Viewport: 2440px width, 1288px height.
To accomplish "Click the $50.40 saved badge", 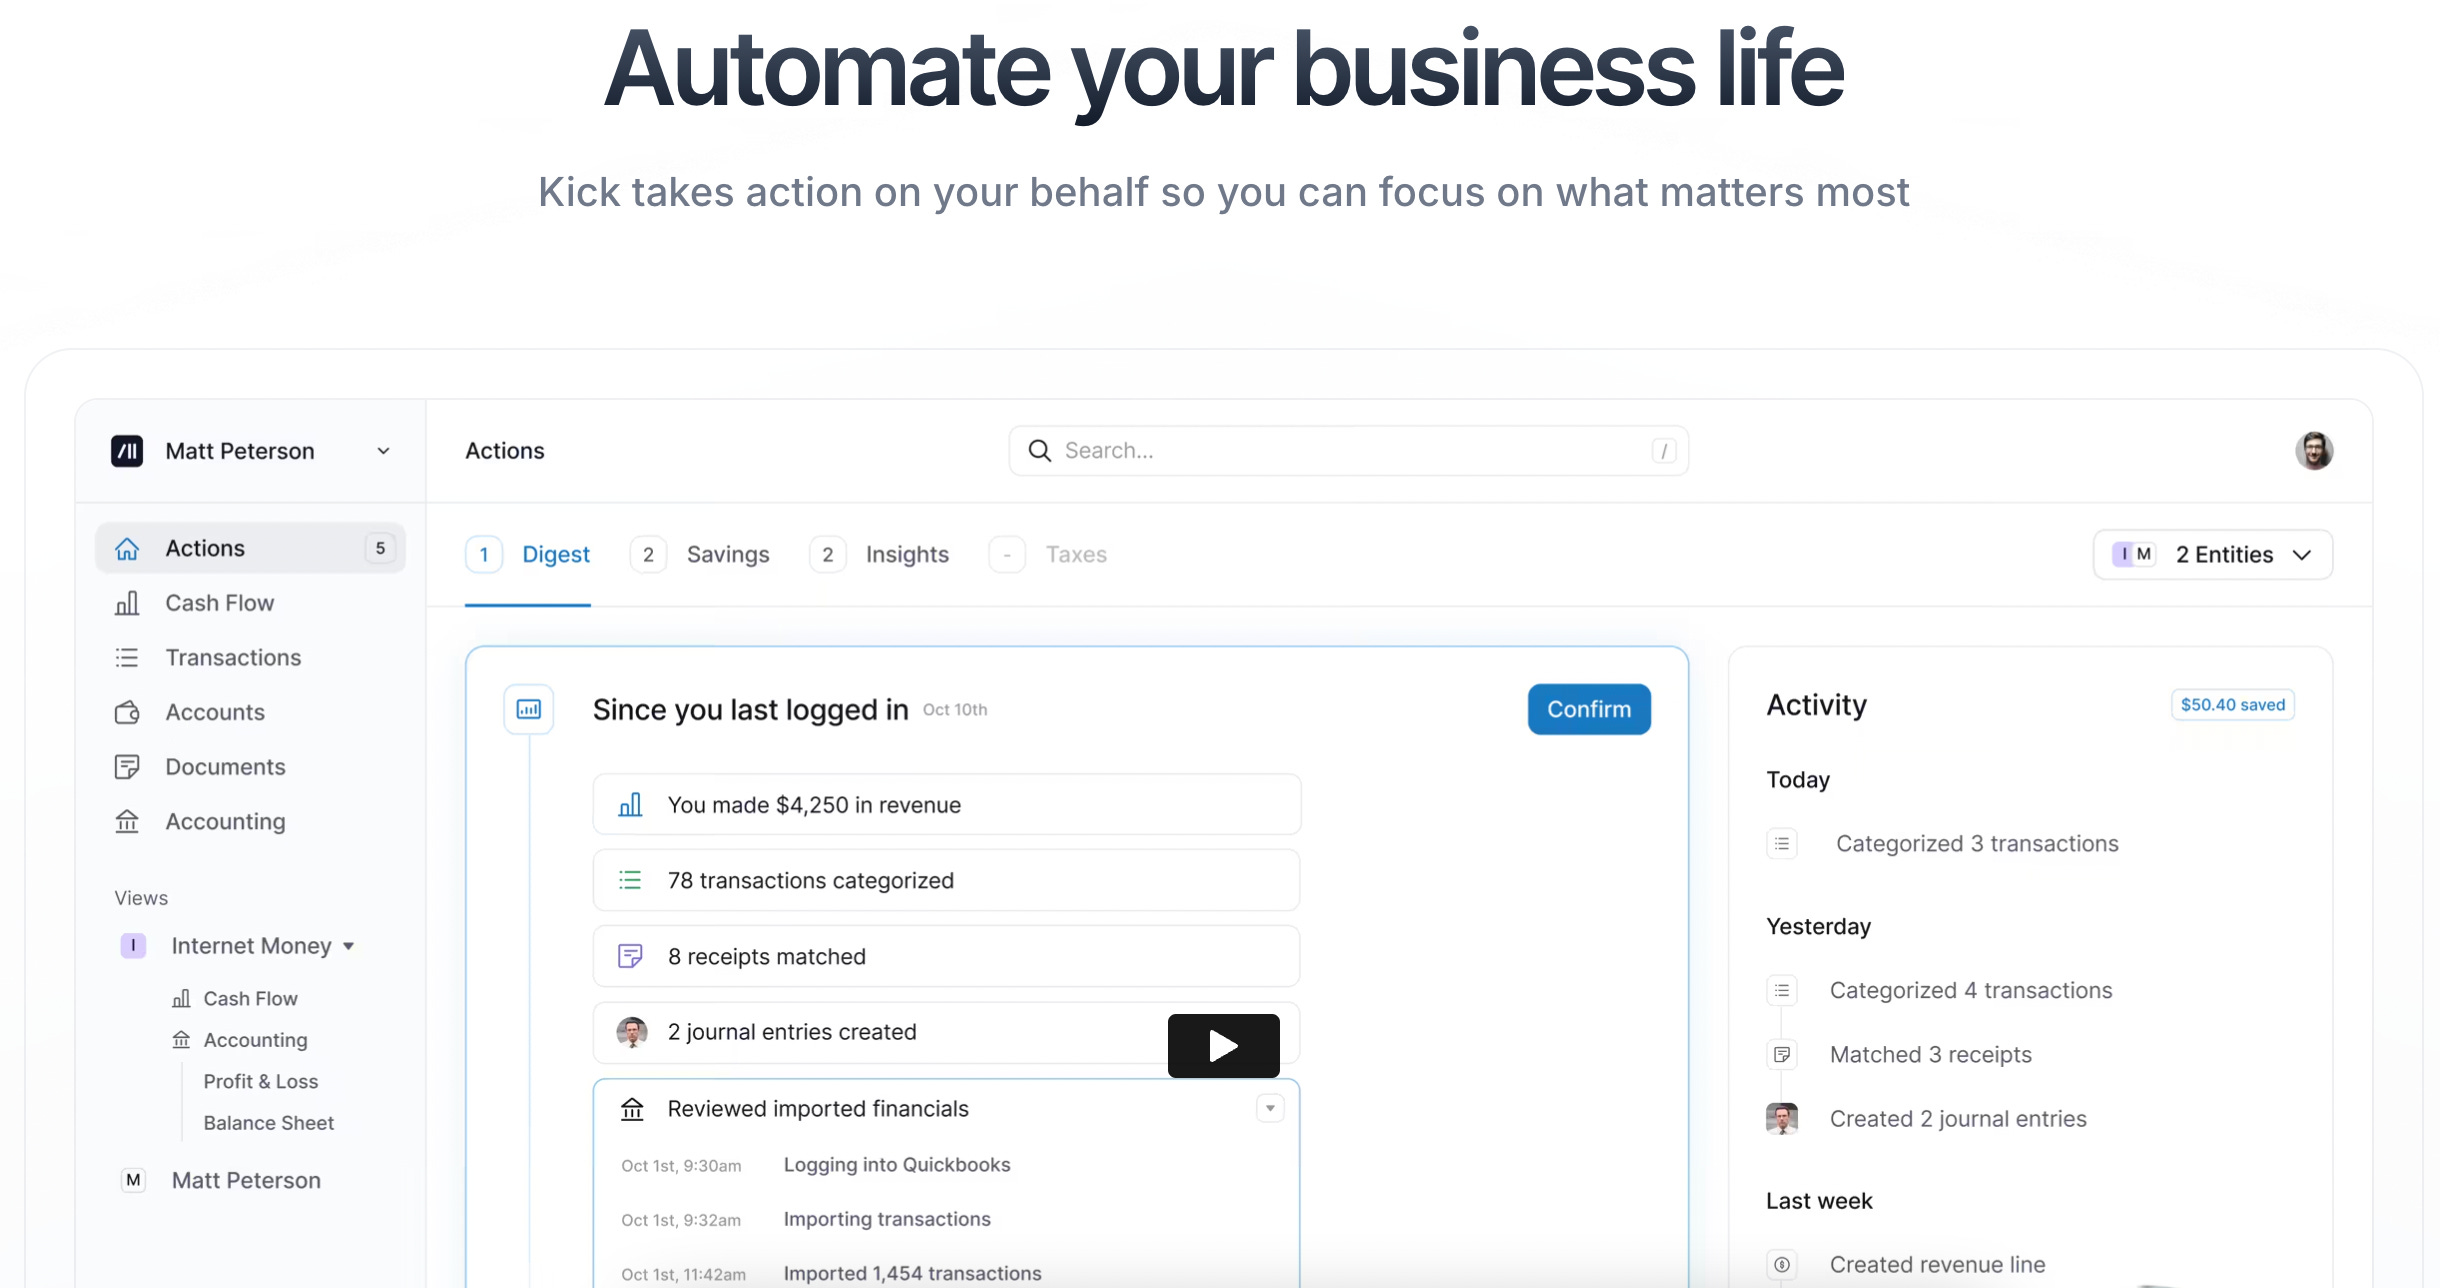I will coord(2232,705).
